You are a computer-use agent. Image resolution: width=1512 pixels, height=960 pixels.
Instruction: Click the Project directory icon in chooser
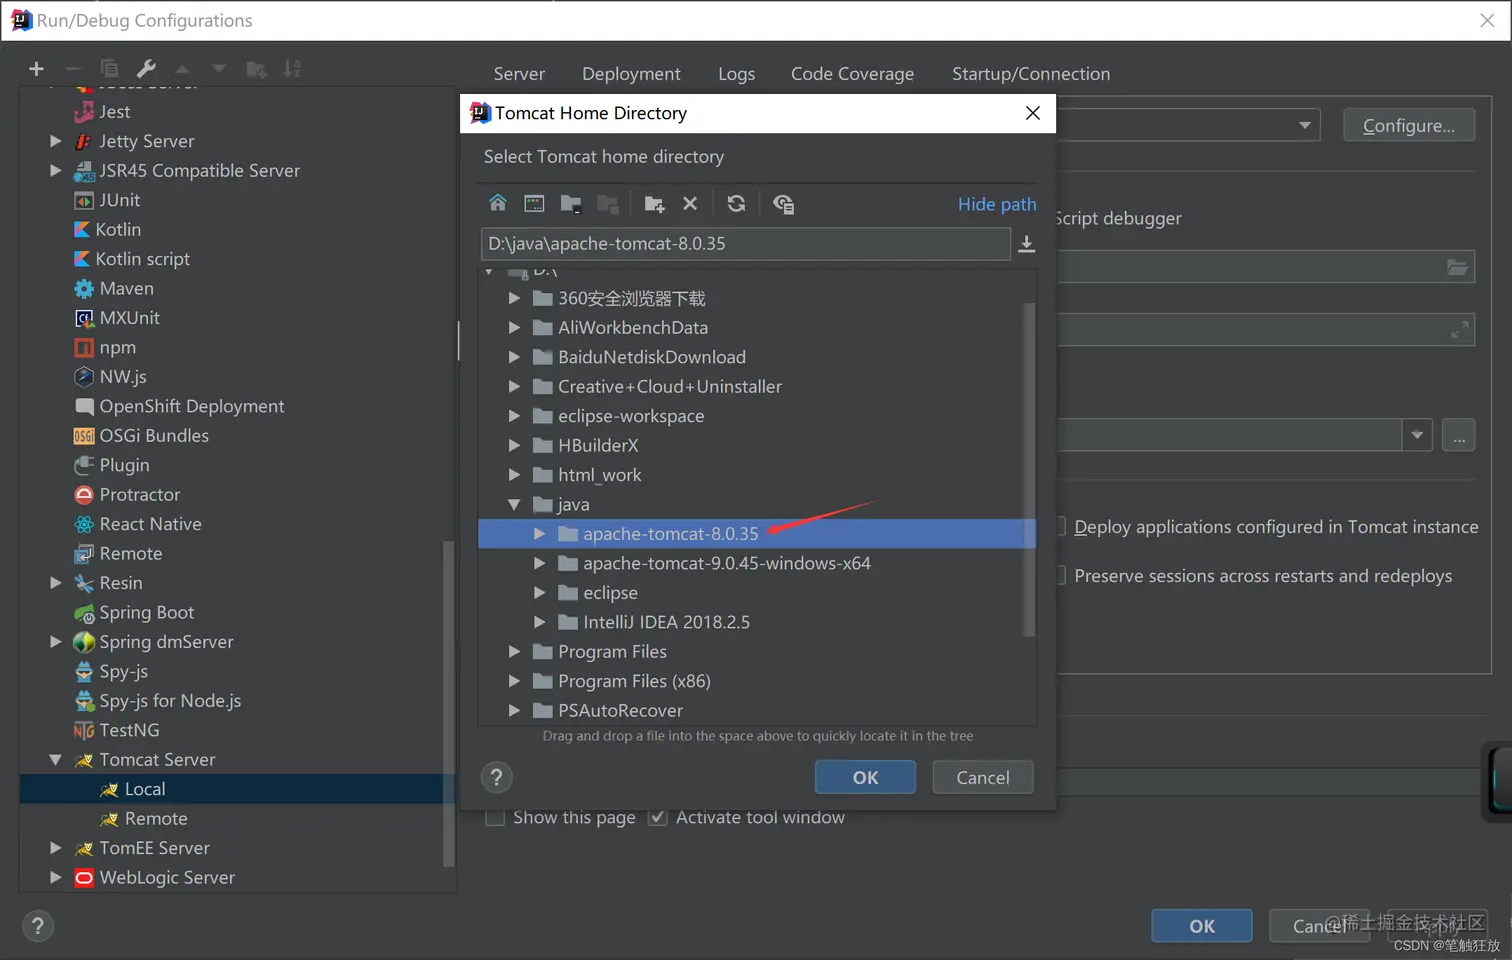click(x=571, y=204)
